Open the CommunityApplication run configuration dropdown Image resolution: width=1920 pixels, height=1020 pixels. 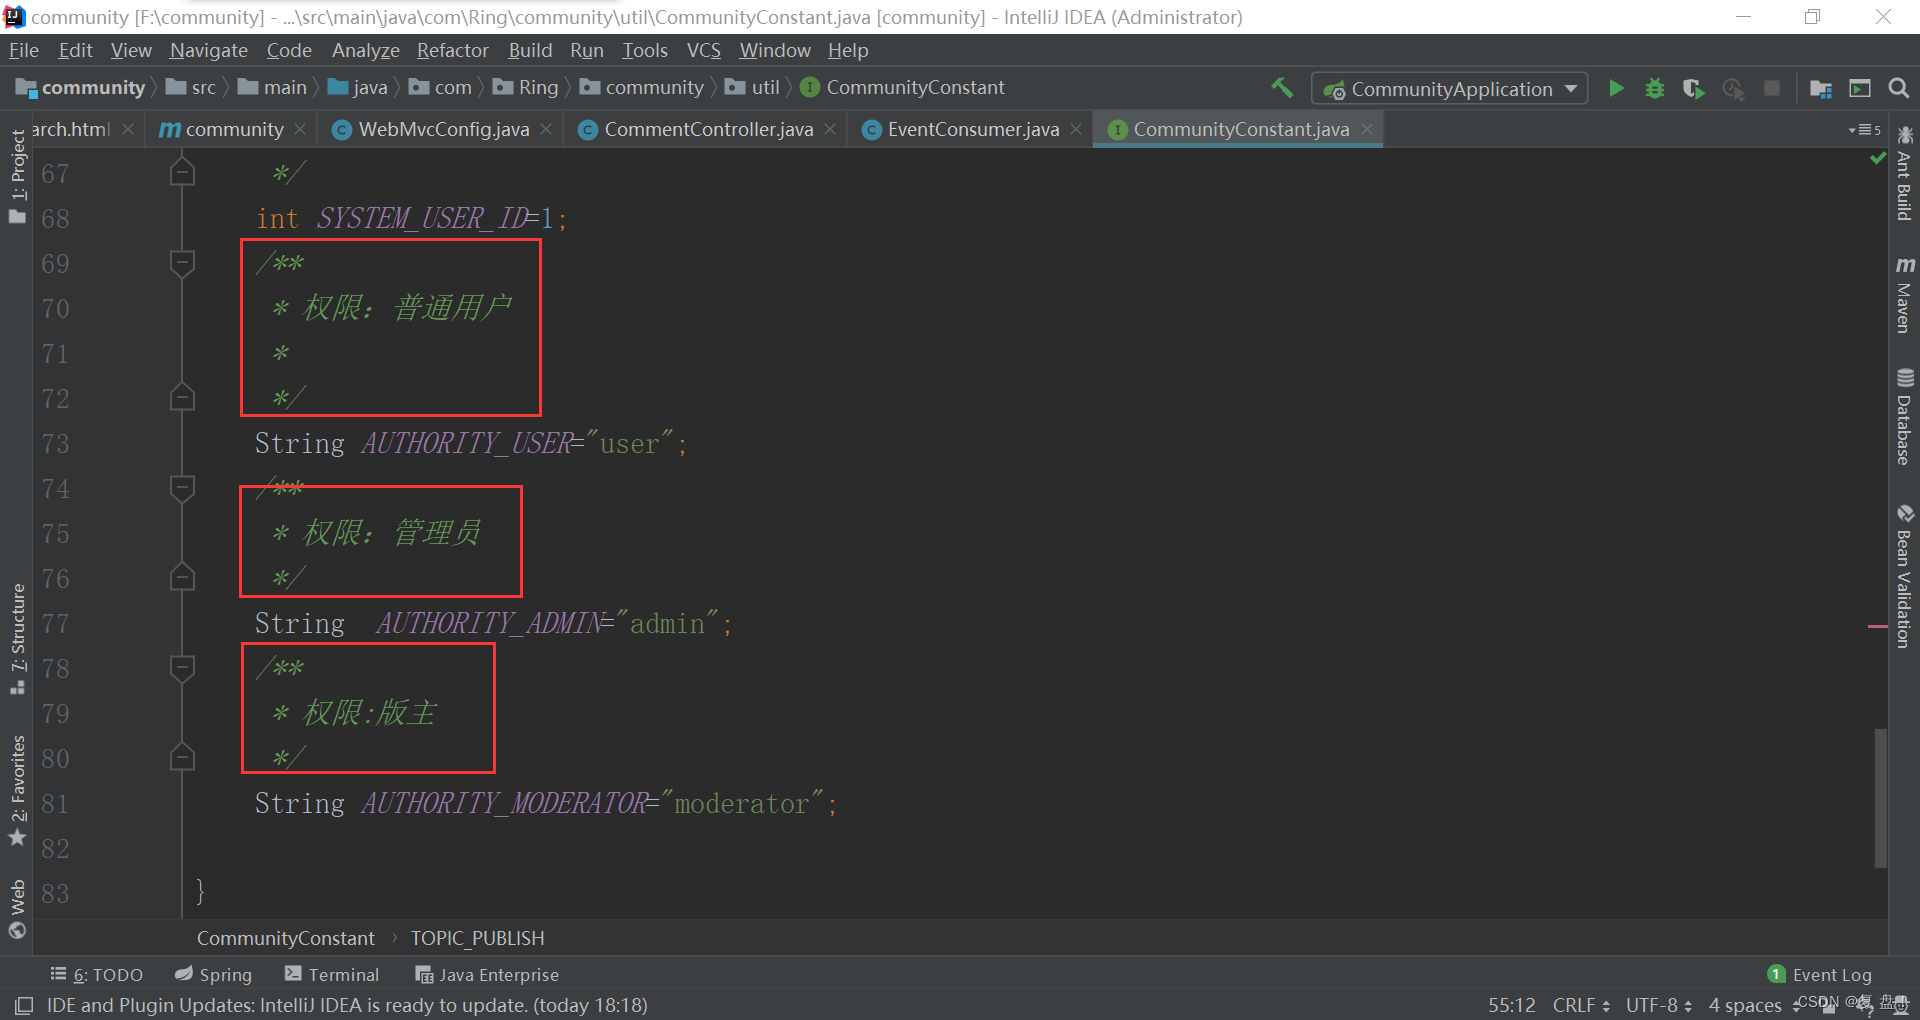(1450, 89)
